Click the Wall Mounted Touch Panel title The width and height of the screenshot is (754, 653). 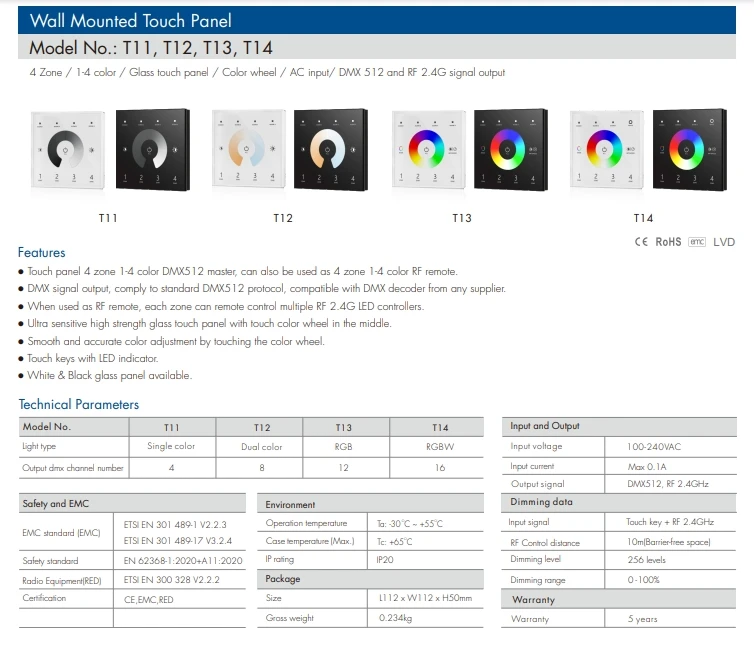point(130,21)
